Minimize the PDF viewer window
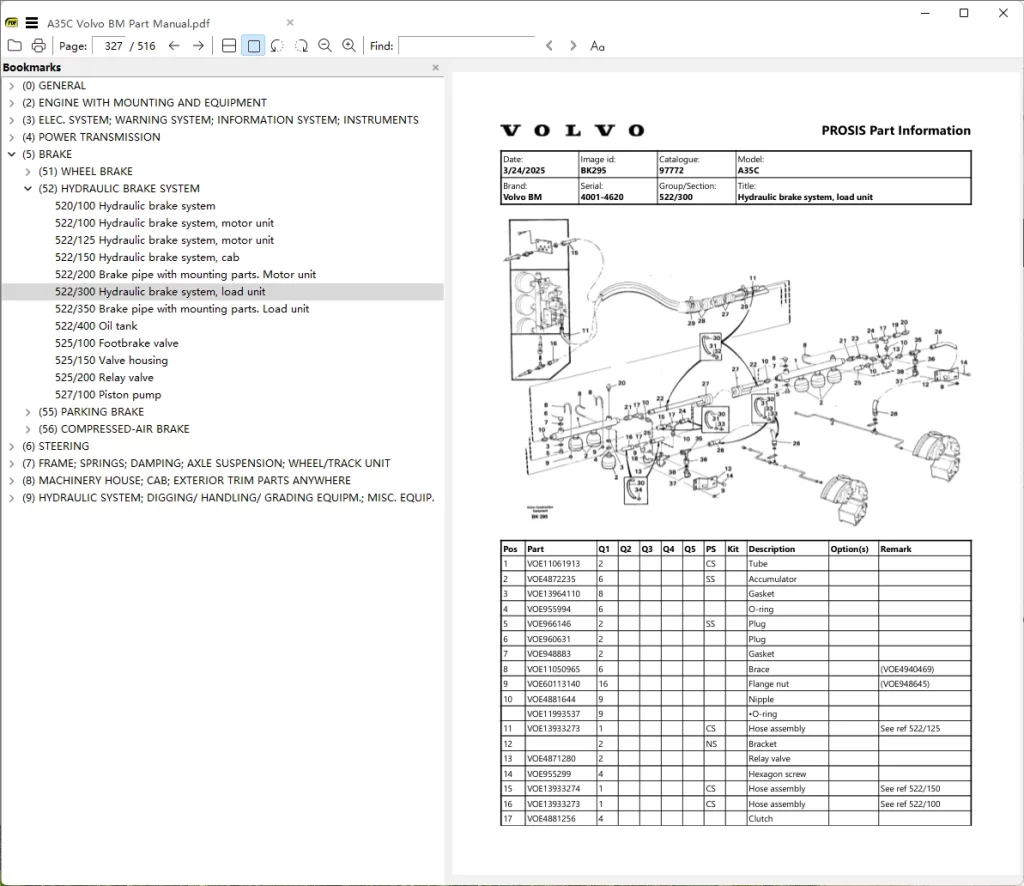 (x=925, y=13)
